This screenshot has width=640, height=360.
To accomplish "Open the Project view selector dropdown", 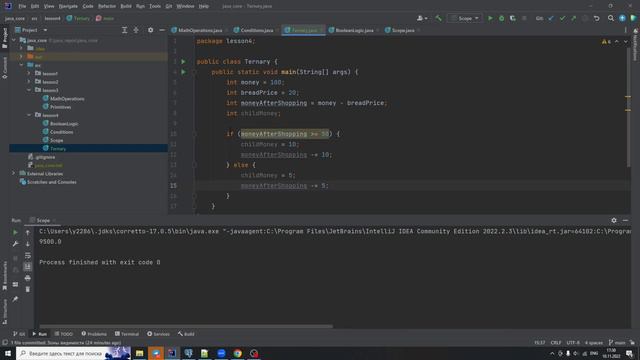I will click(x=31, y=30).
